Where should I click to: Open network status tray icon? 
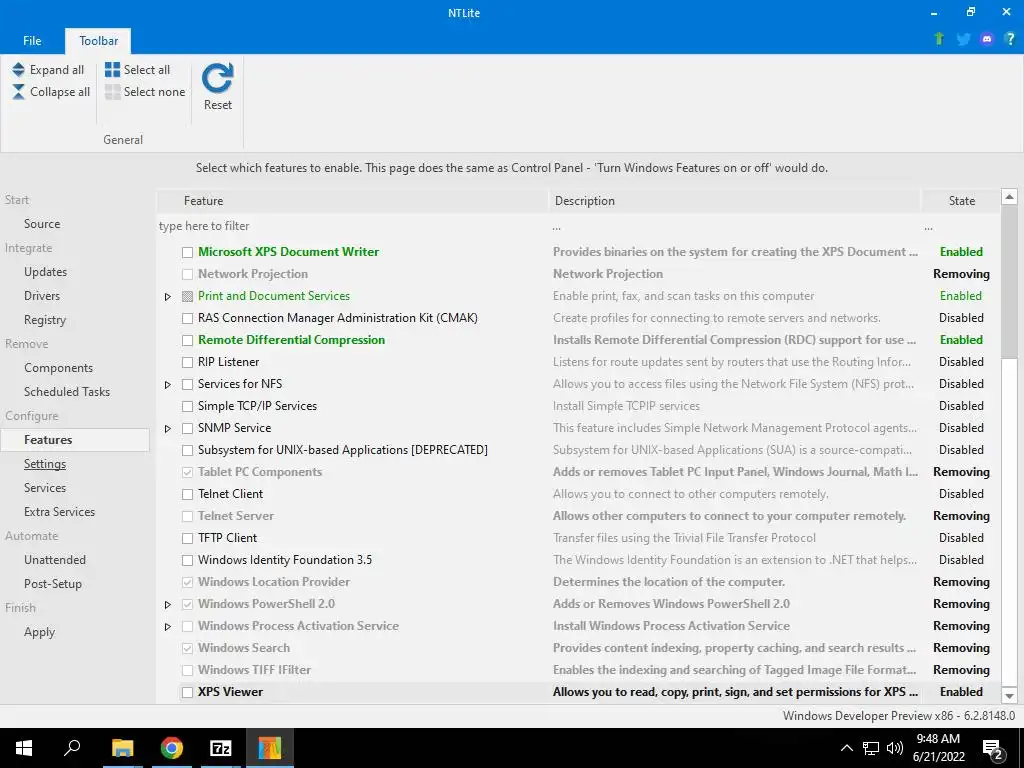click(x=871, y=748)
